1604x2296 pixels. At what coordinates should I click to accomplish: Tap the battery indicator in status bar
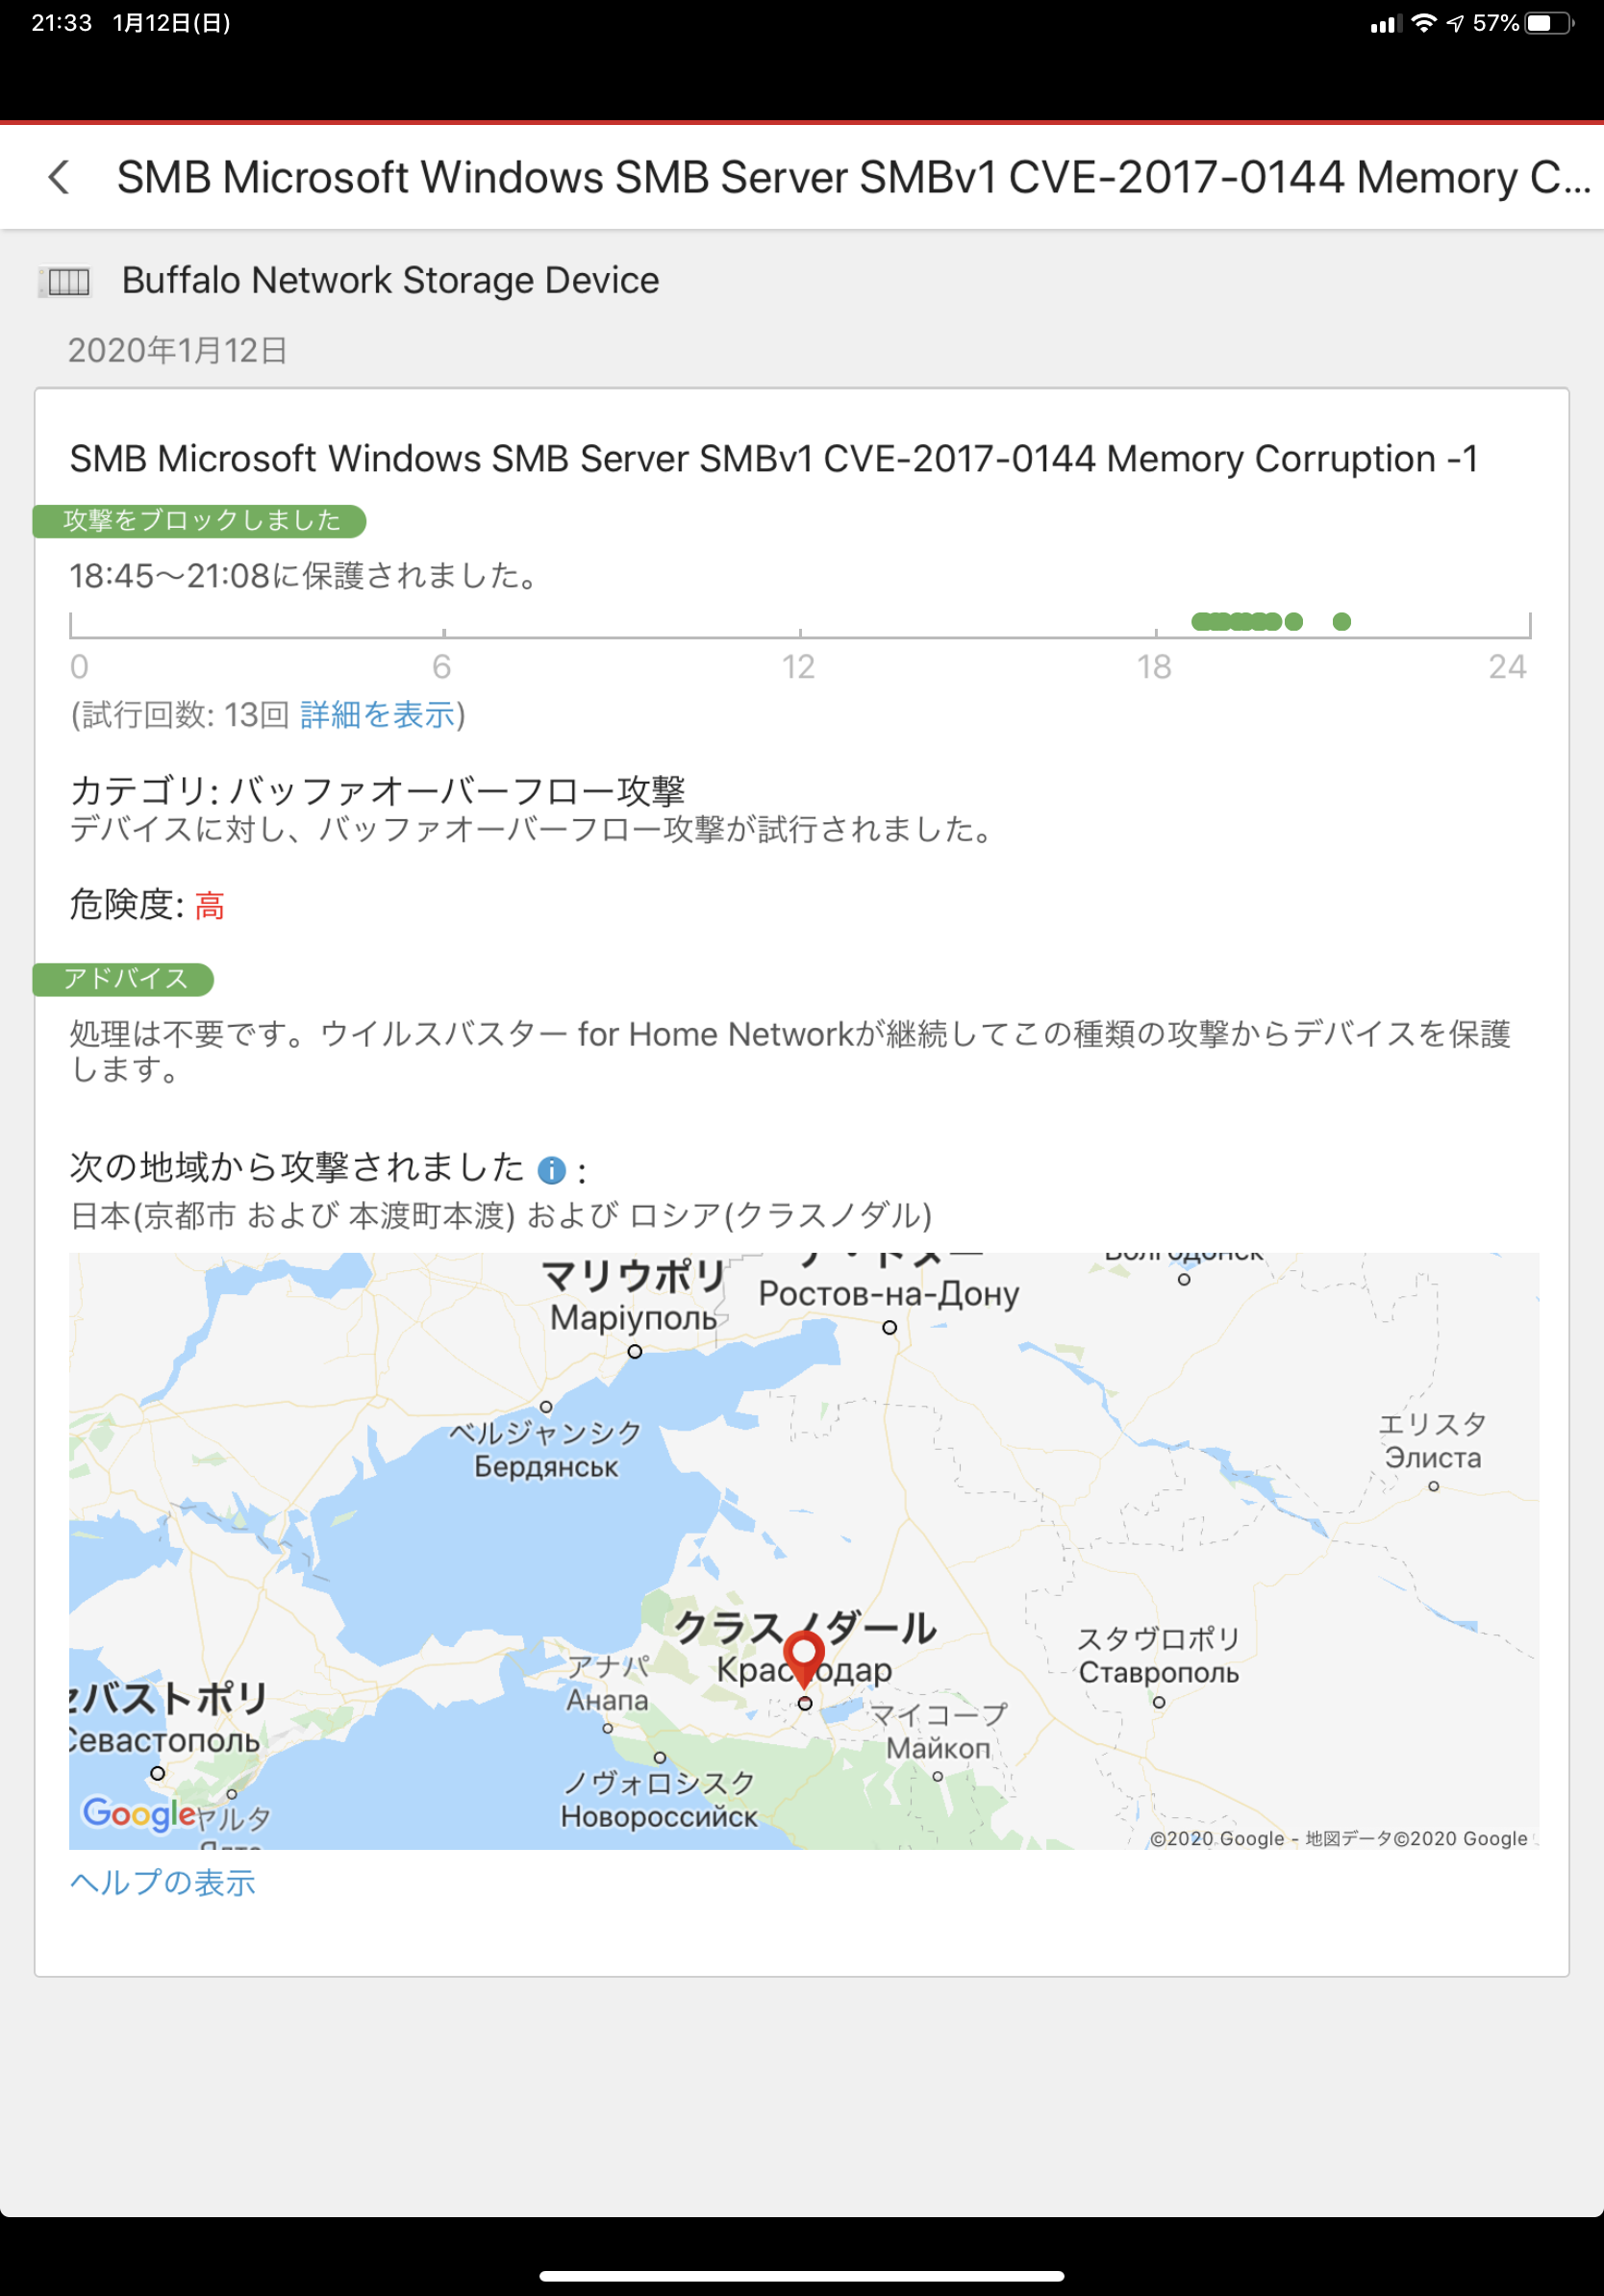(1549, 23)
